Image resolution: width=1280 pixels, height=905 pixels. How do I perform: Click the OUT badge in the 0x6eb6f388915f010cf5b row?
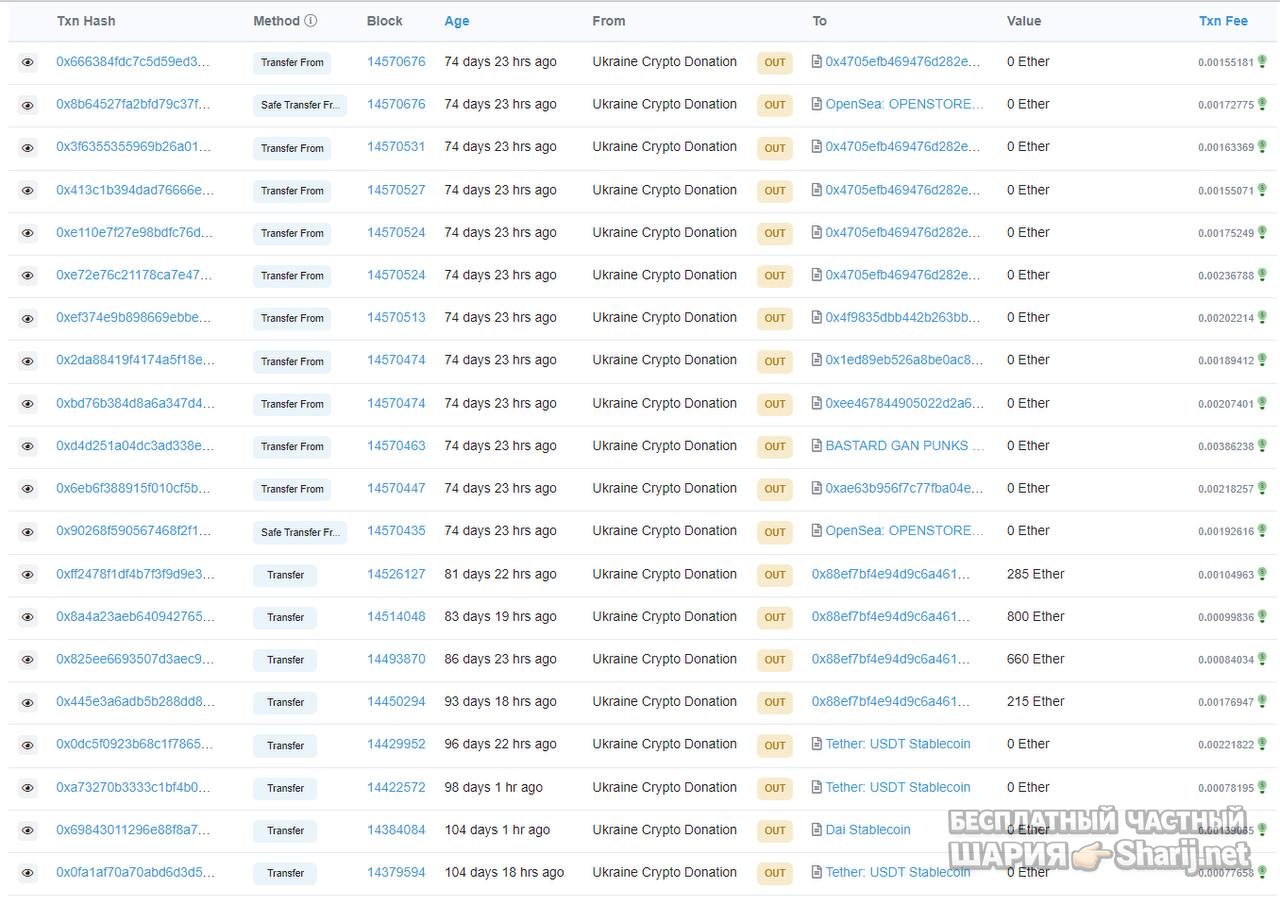[775, 489]
